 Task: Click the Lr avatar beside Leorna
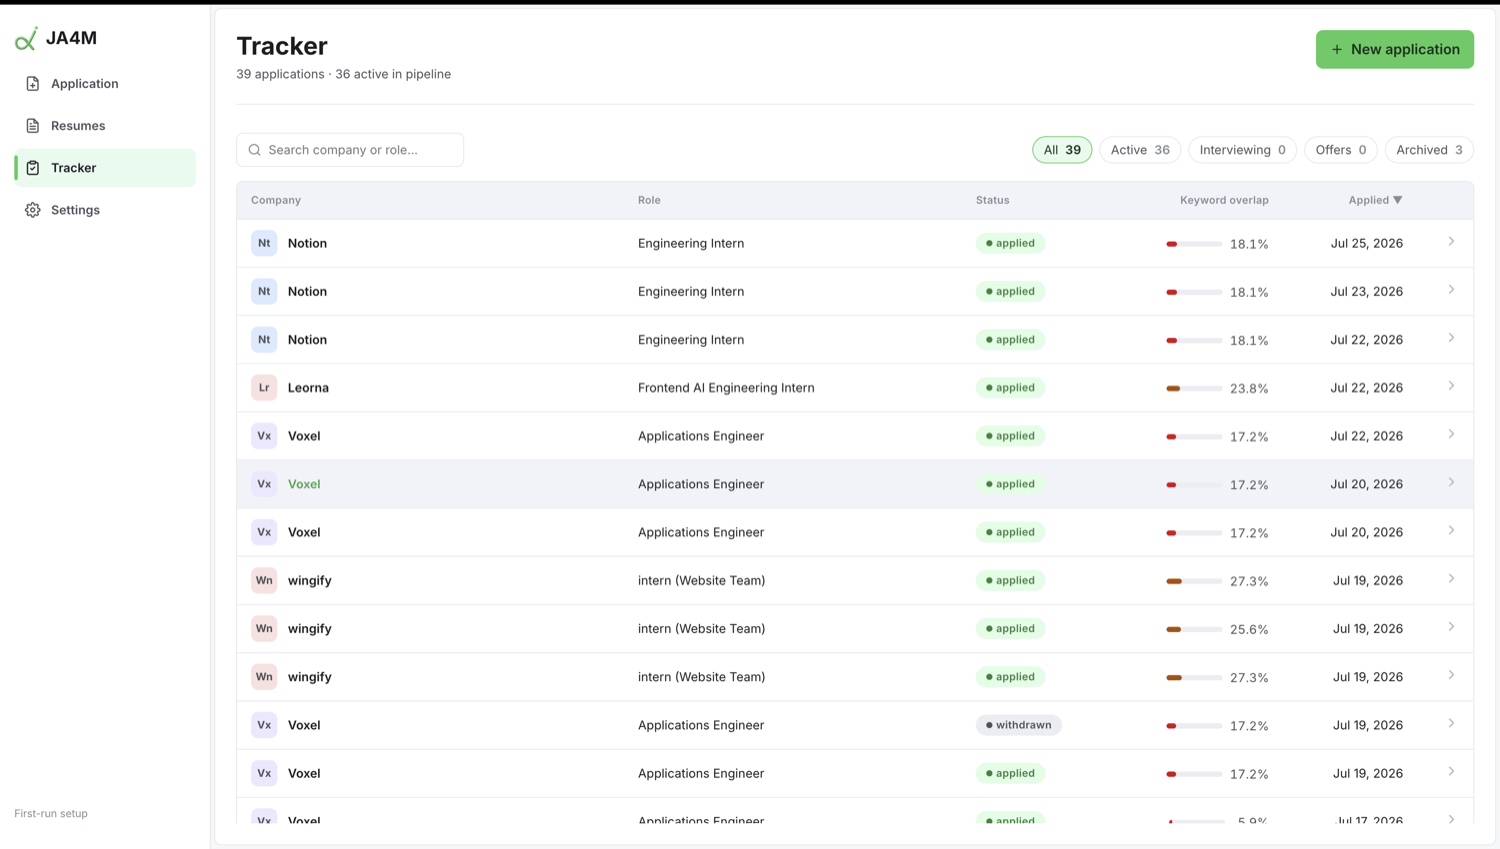[x=264, y=388]
